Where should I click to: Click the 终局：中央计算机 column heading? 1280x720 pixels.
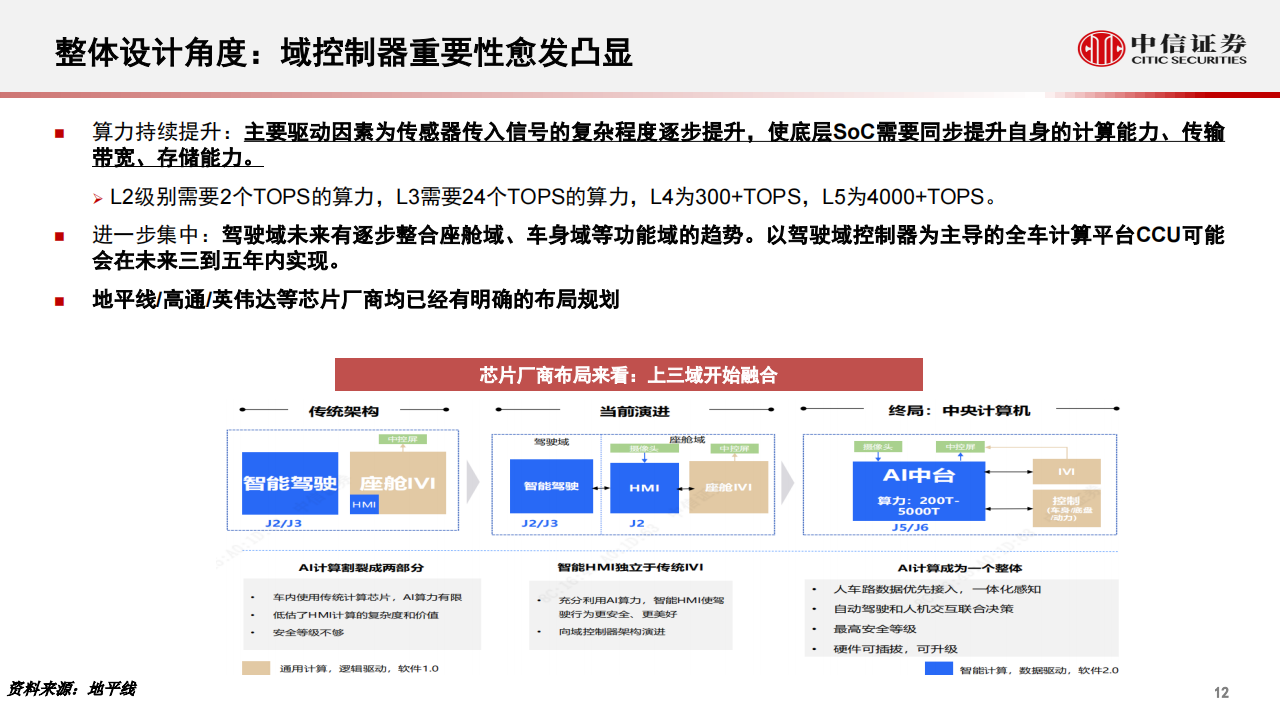pos(958,410)
